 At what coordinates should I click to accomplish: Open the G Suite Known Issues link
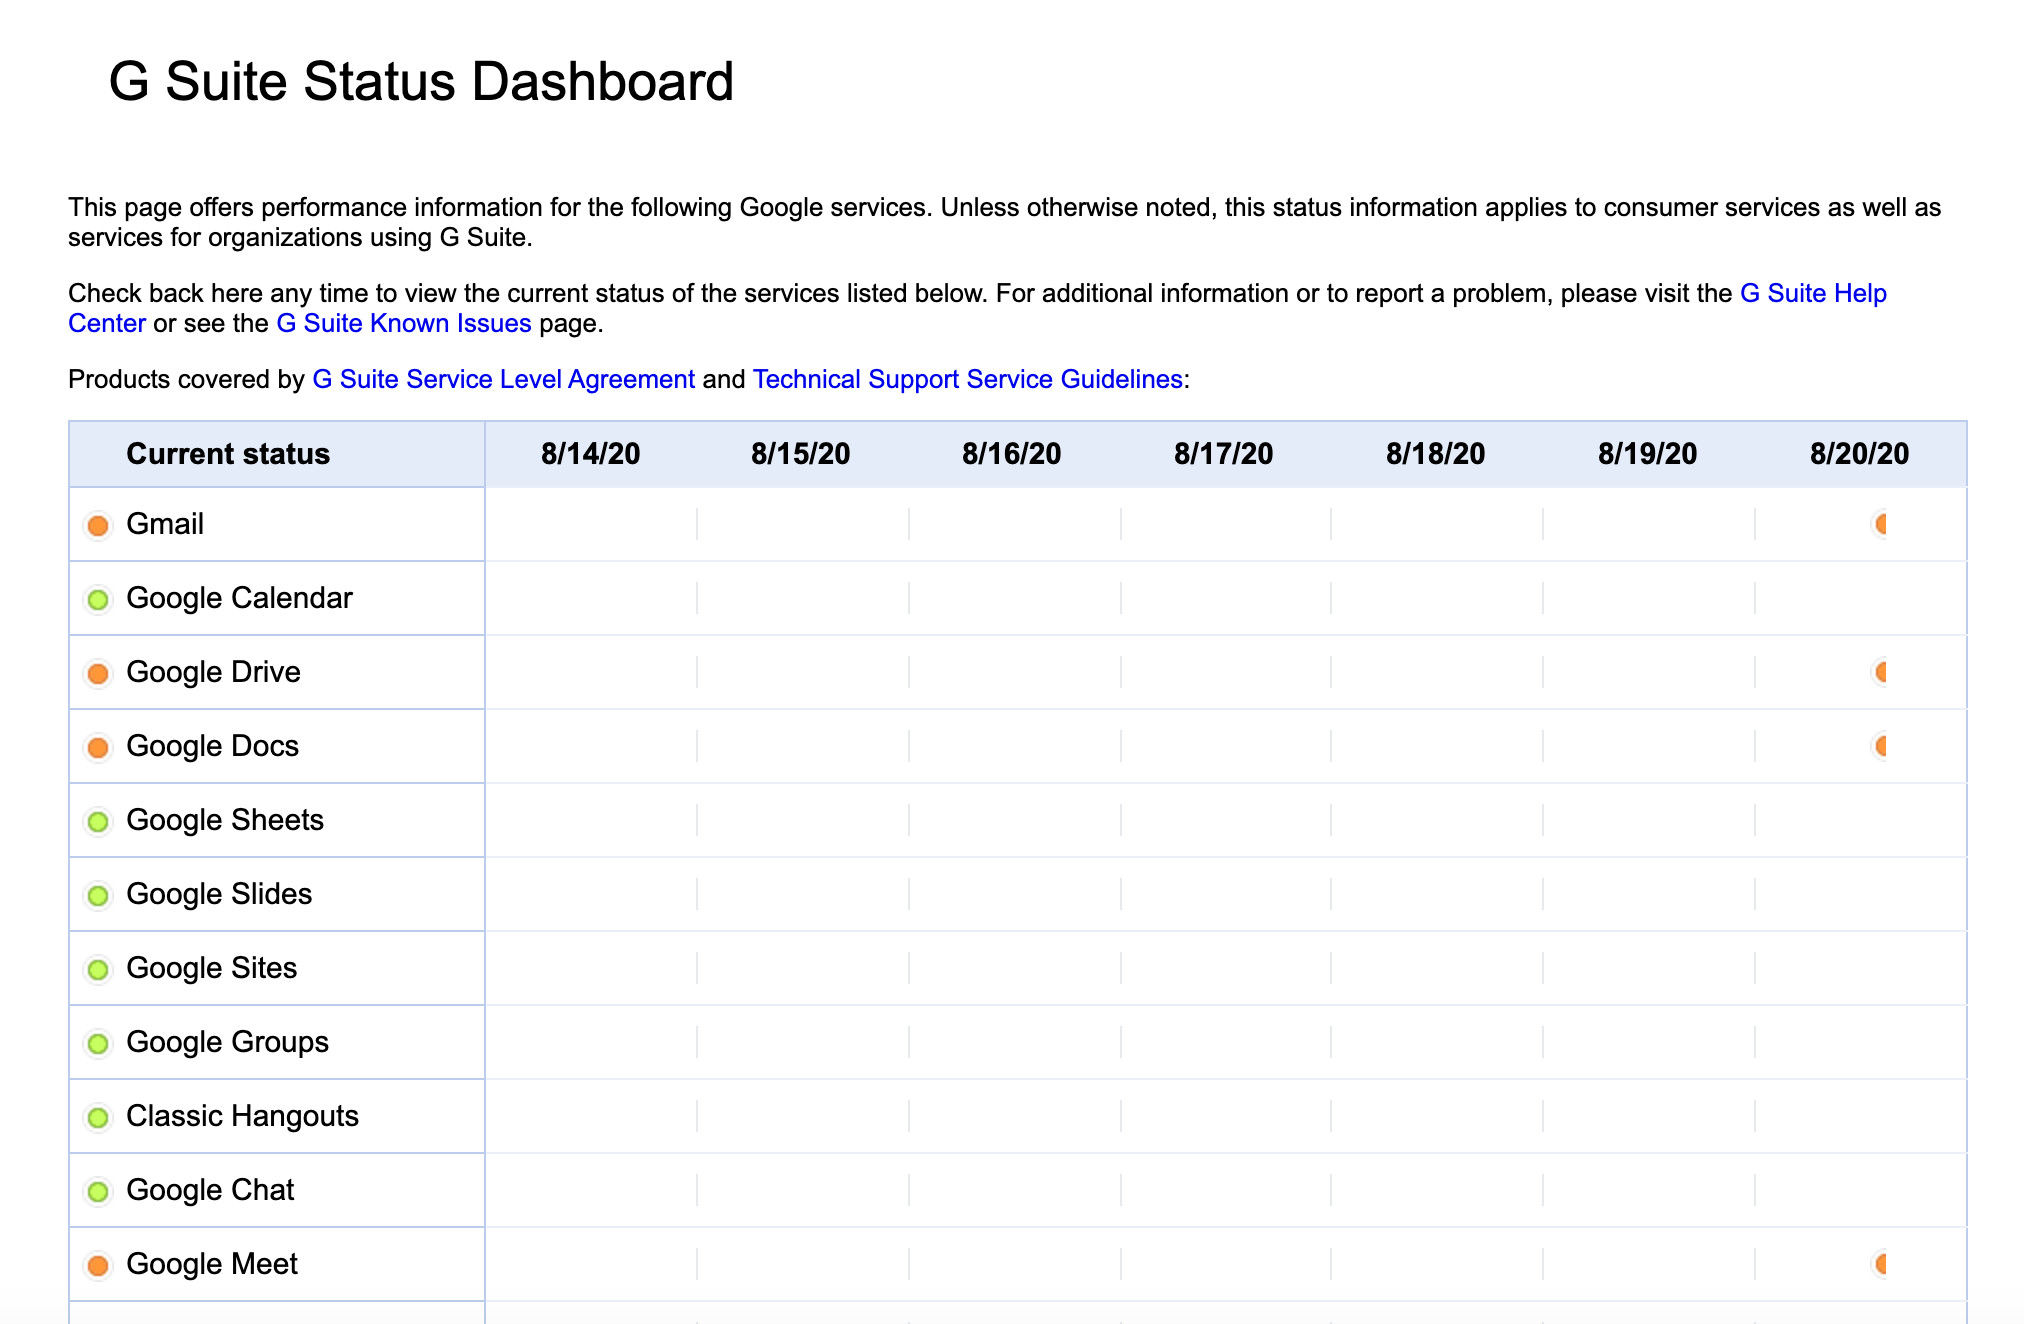(x=404, y=323)
